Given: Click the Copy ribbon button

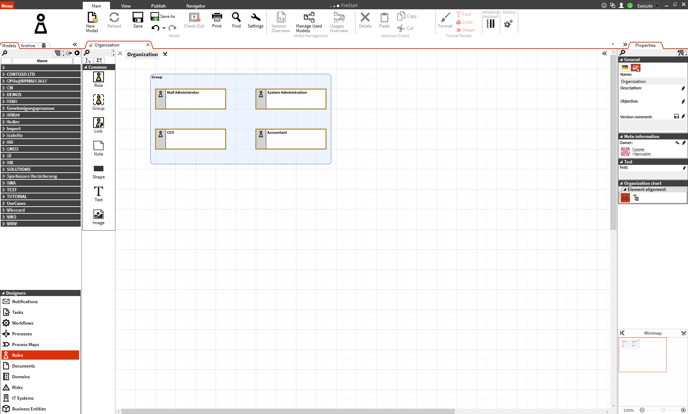Looking at the screenshot, I should click(407, 16).
